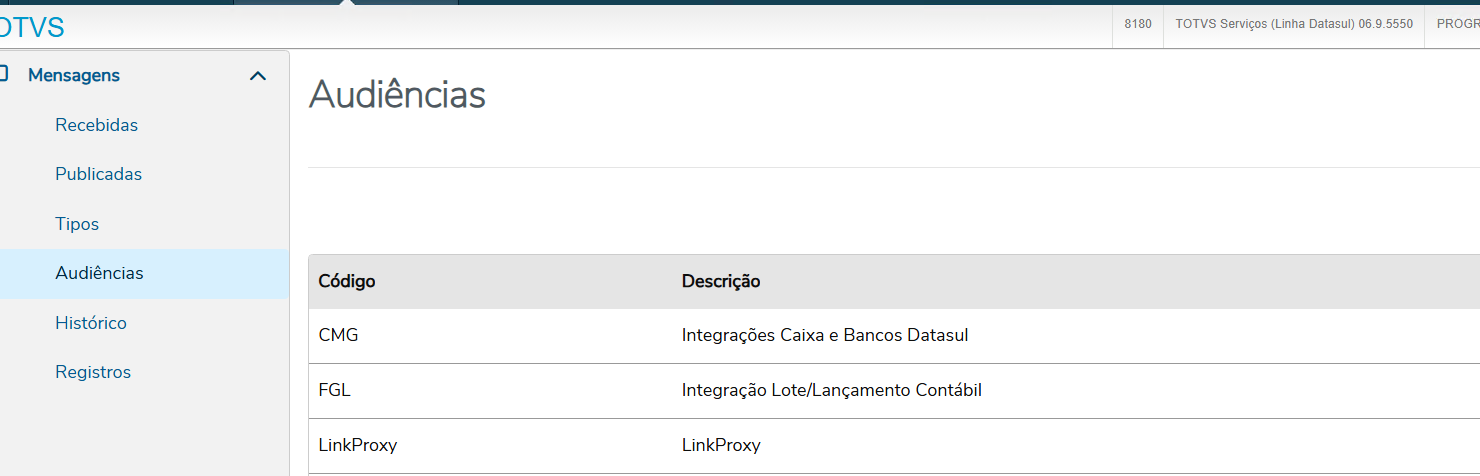The image size is (1480, 476).
Task: Select the CMG audience row
Action: pos(338,335)
